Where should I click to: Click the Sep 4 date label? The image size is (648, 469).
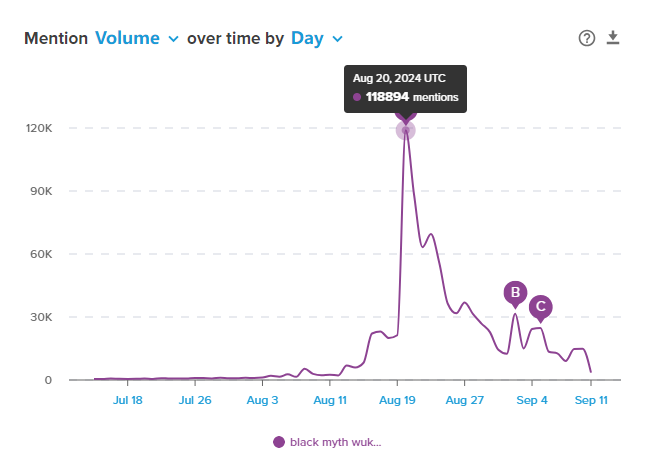[x=532, y=401]
